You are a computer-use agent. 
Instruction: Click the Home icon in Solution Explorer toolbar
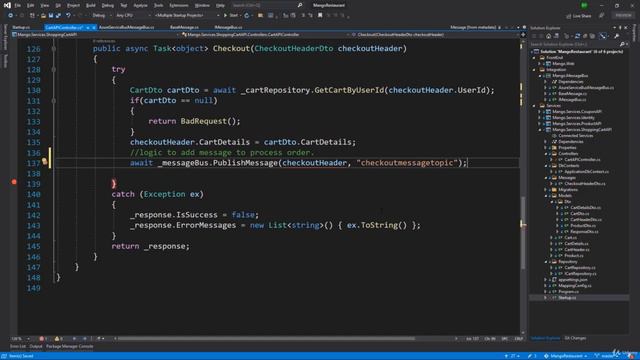[x=548, y=36]
